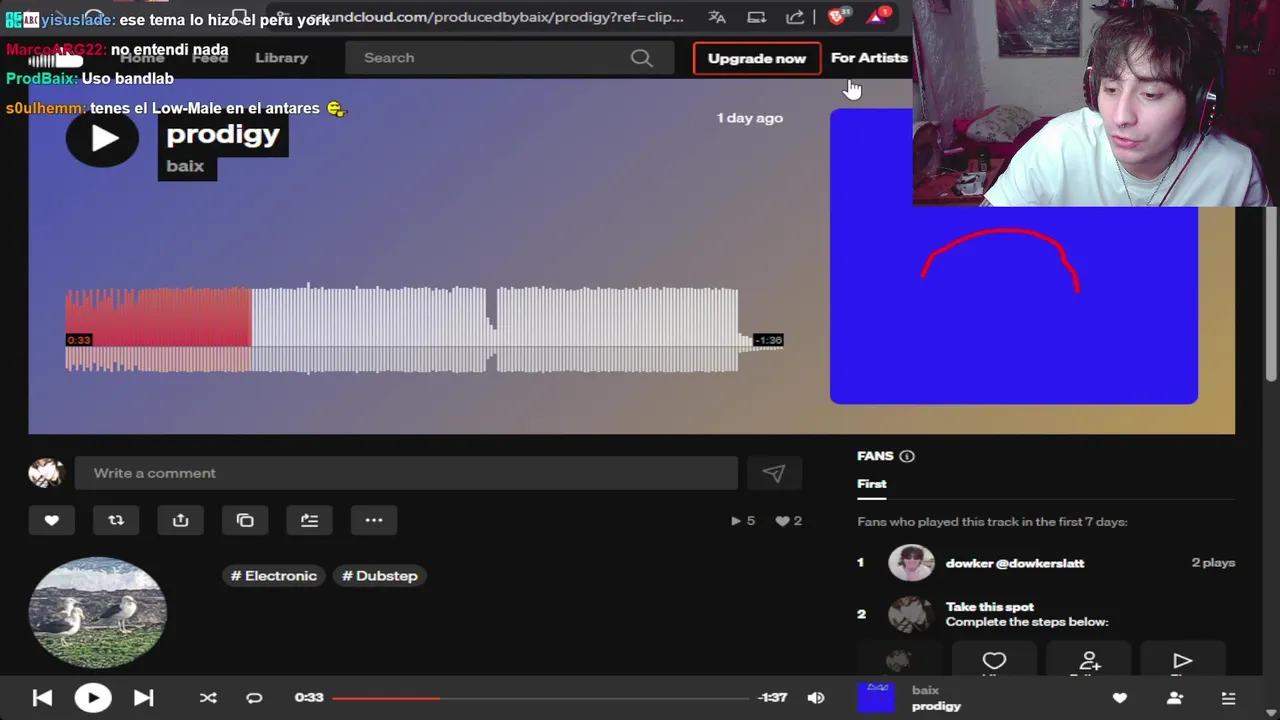Open the dowker @dowkerslatt fan profile

(1015, 563)
